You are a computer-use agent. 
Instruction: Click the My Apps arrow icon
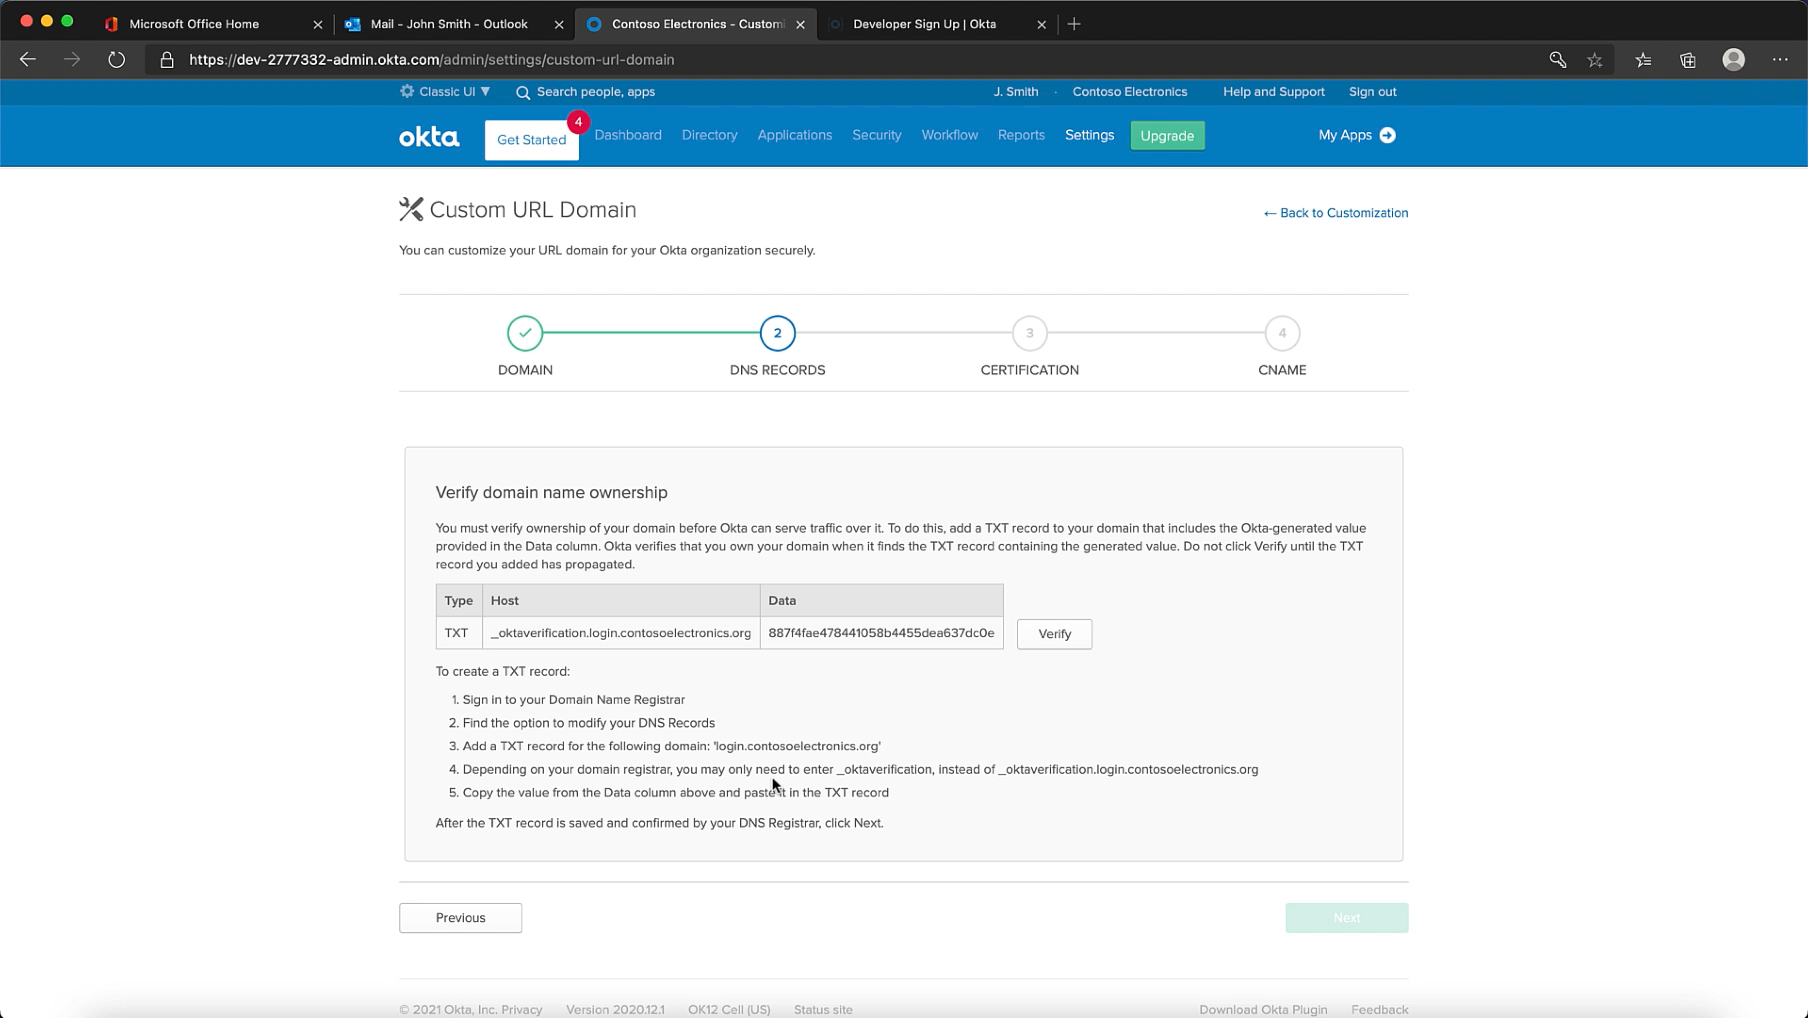point(1387,135)
